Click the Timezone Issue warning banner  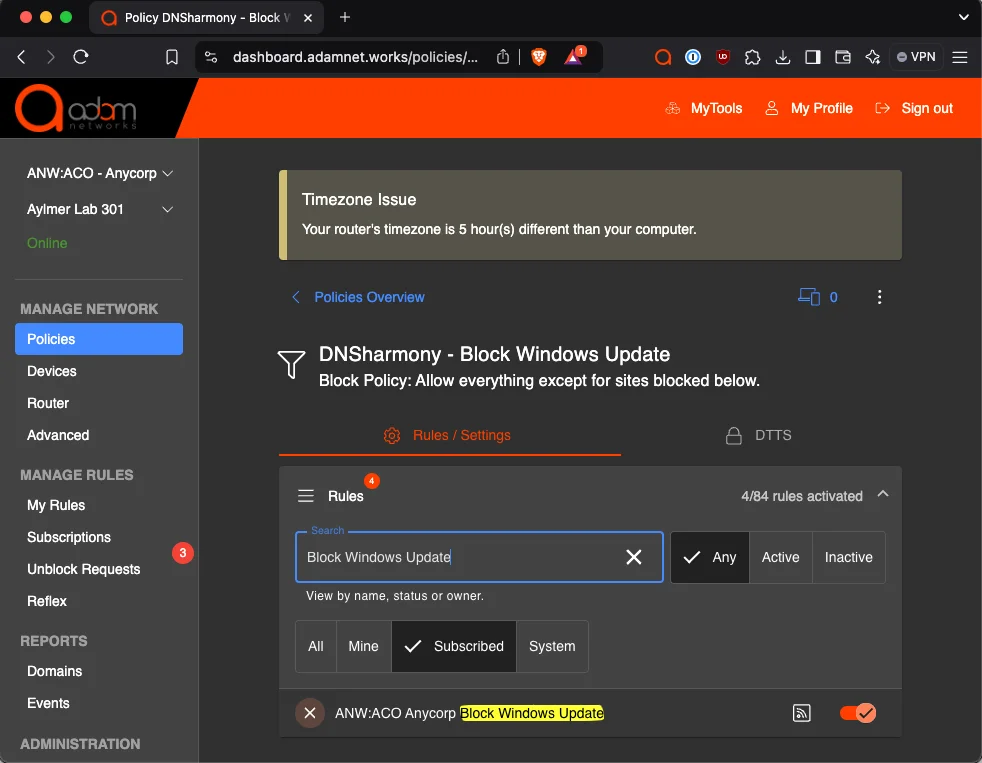pos(590,215)
